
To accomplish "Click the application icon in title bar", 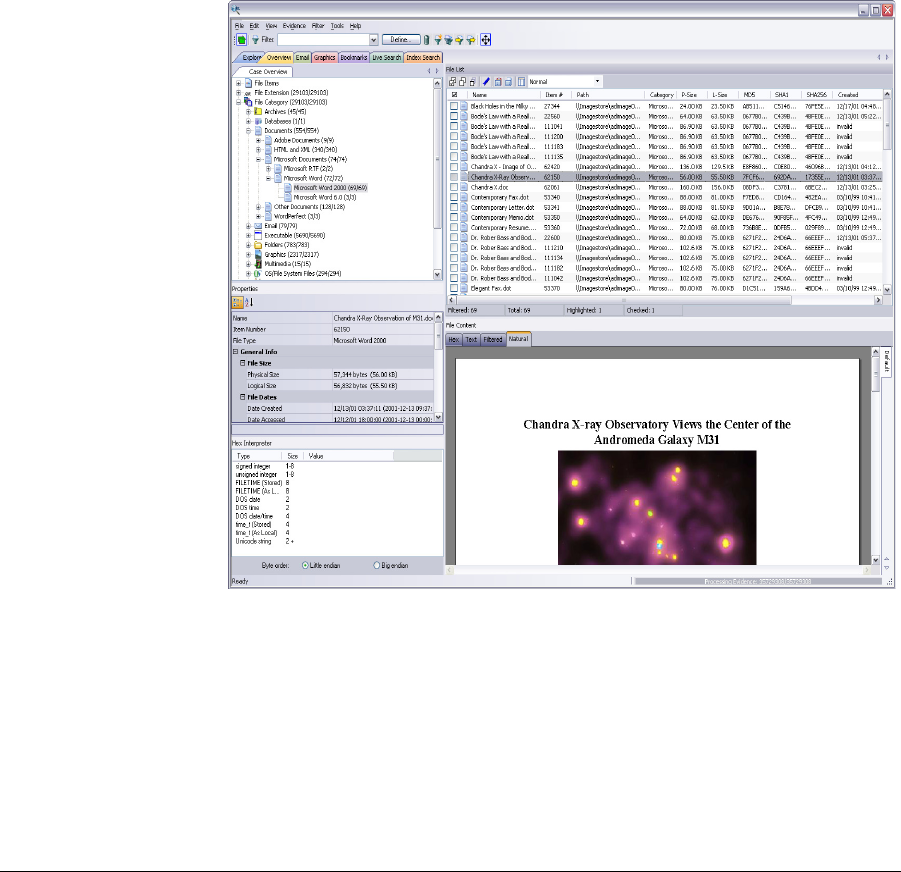I will 236,10.
